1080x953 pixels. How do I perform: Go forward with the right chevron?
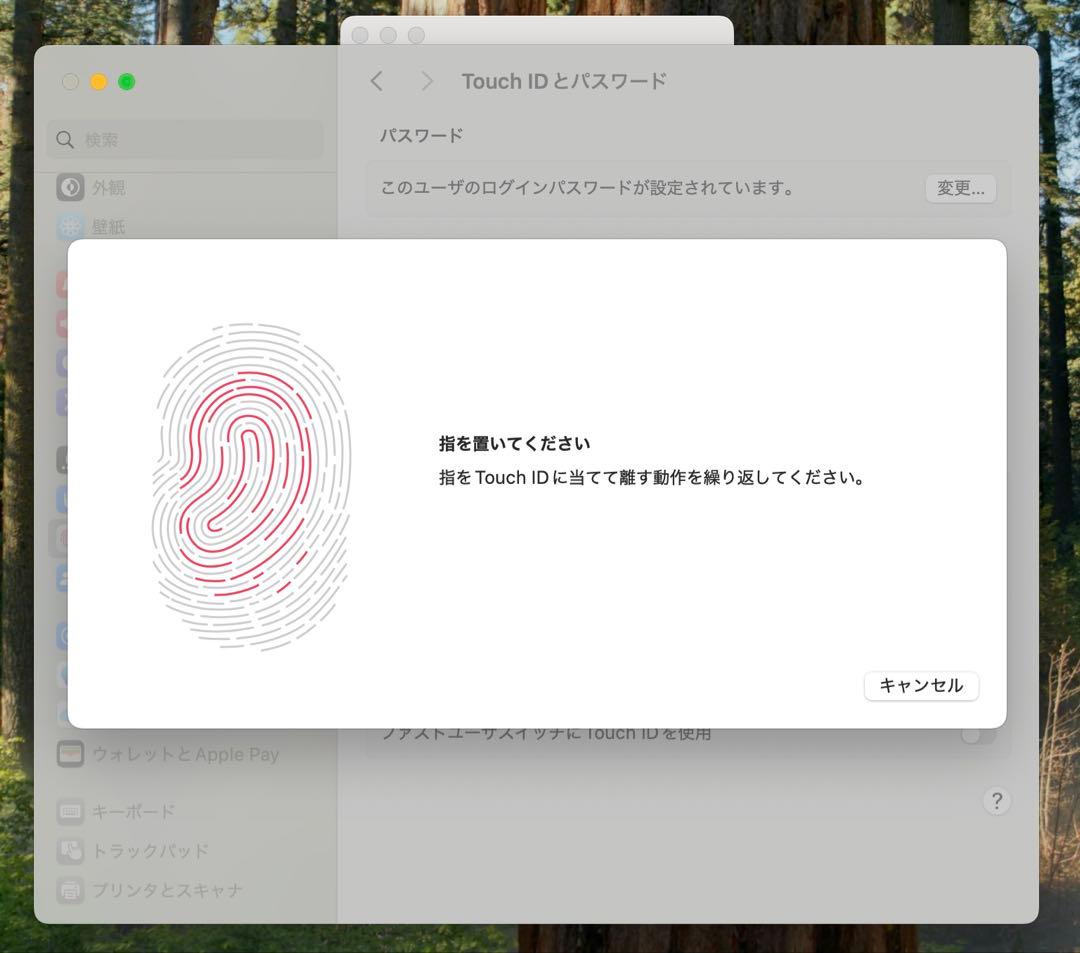point(427,81)
